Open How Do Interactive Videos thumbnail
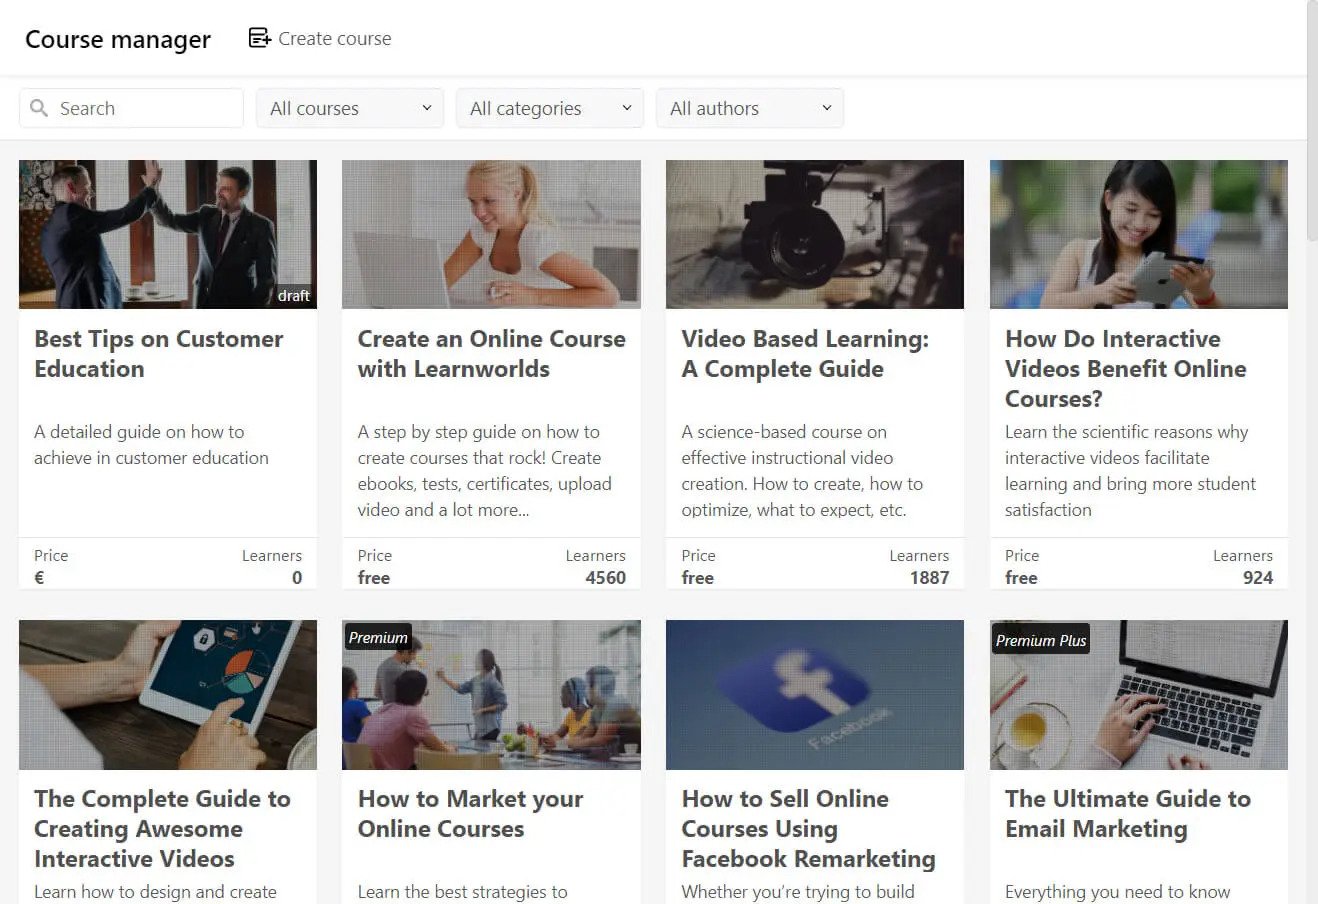1318x904 pixels. coord(1139,234)
